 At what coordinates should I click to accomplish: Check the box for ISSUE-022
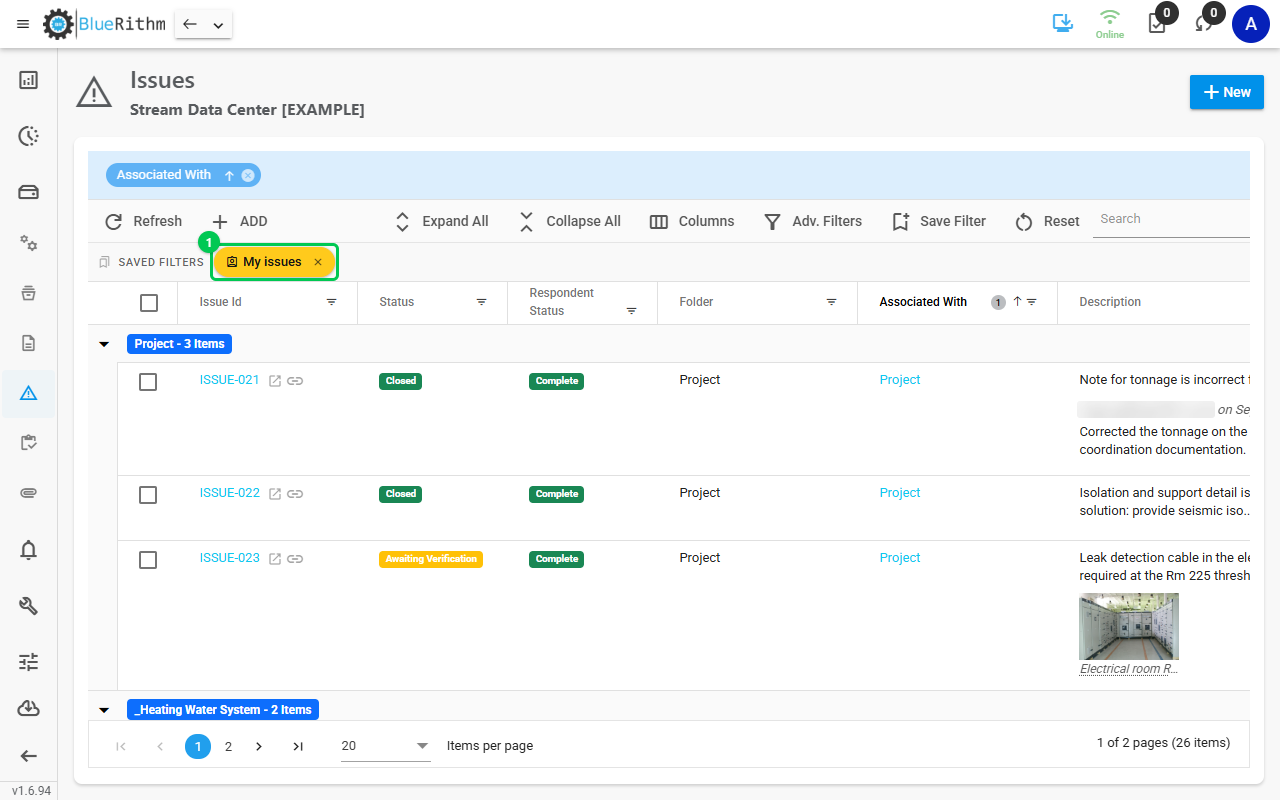148,495
